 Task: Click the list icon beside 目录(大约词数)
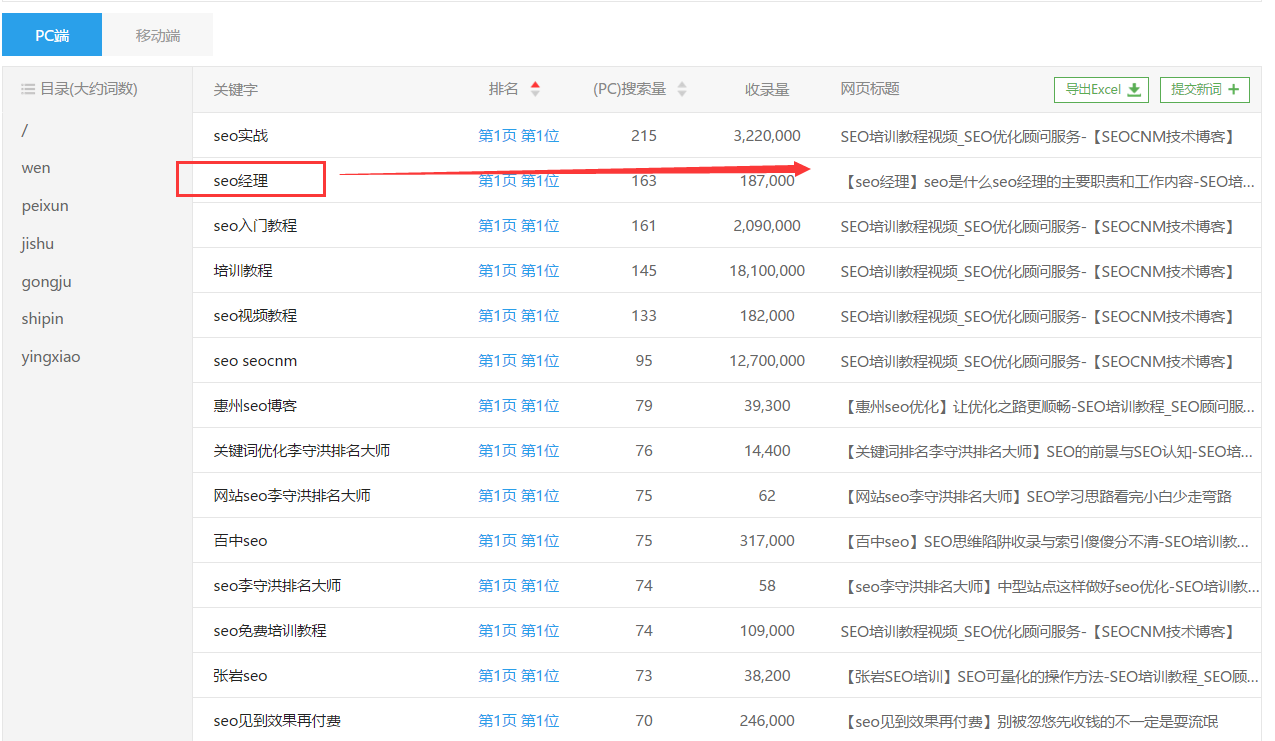click(28, 89)
